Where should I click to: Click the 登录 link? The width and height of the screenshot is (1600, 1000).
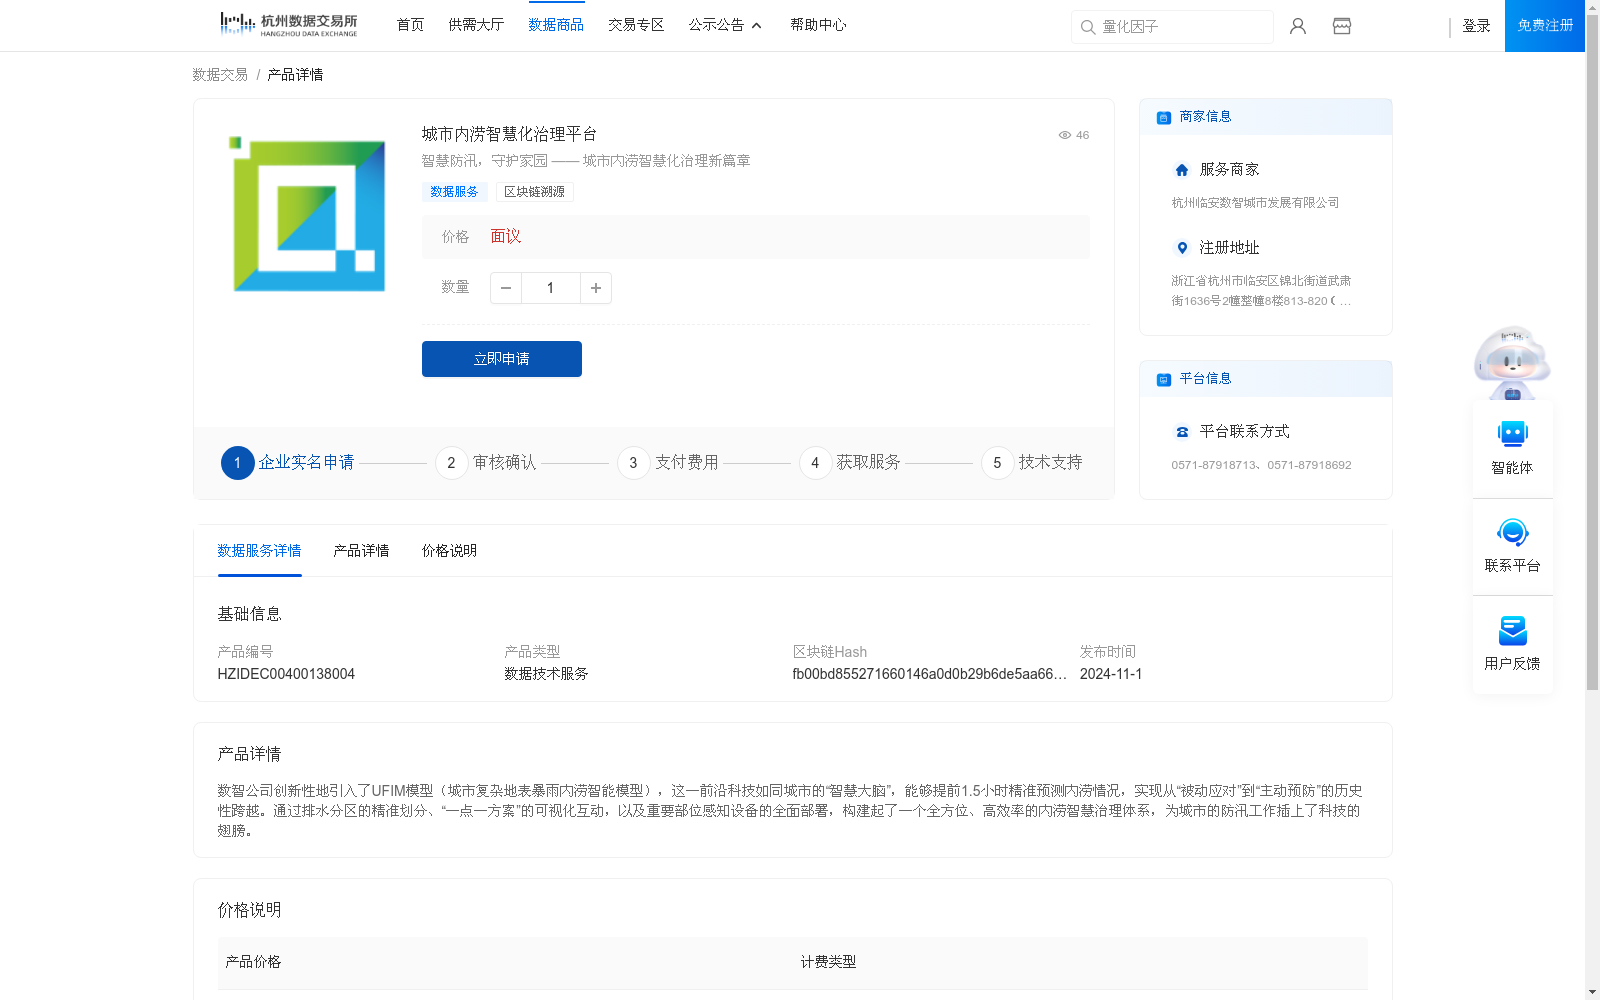(1476, 26)
